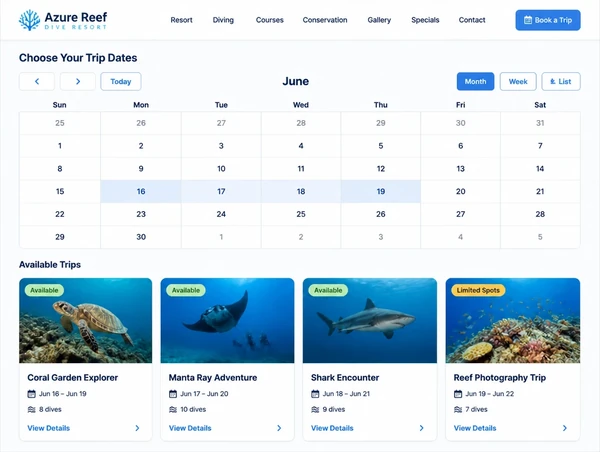Click the waves icon beside 10 dives
600x452 pixels.
[x=173, y=410]
